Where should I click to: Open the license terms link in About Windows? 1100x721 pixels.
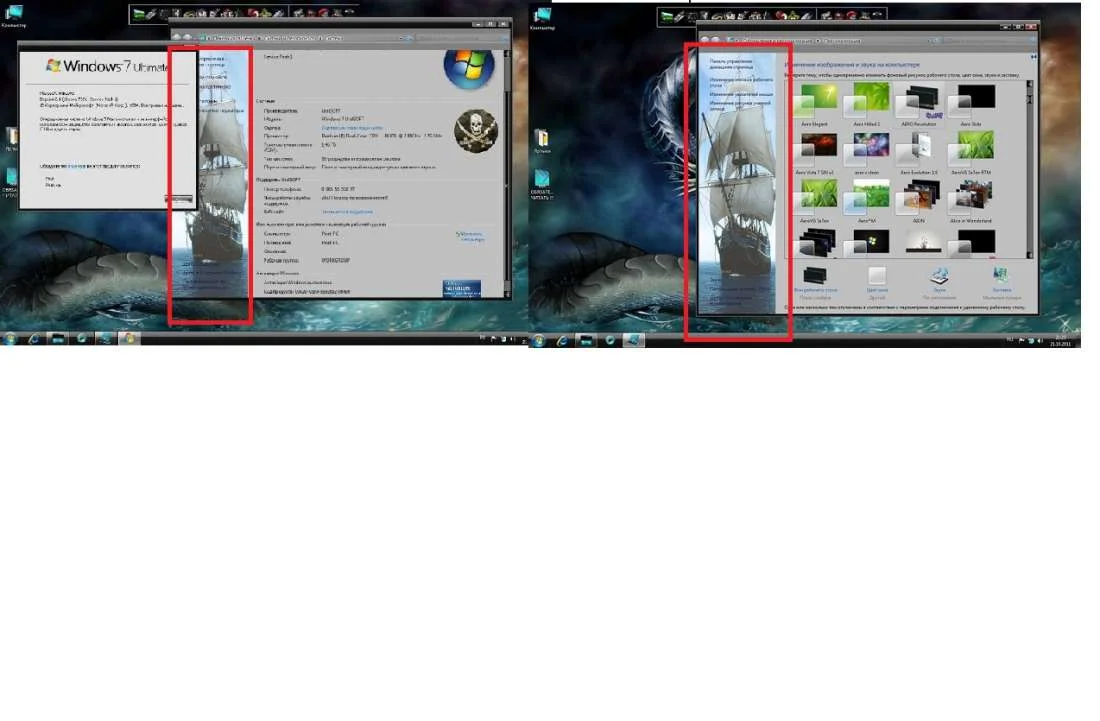coord(76,166)
